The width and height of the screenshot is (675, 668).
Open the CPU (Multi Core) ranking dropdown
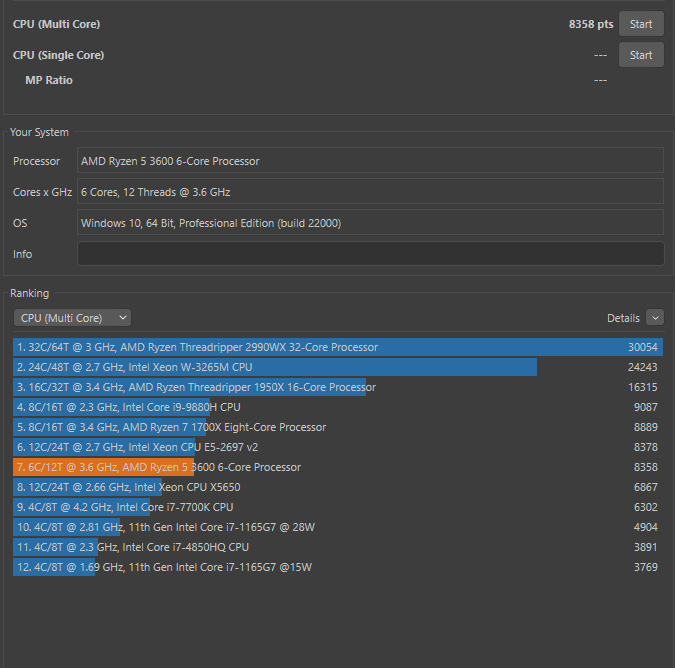click(x=72, y=318)
